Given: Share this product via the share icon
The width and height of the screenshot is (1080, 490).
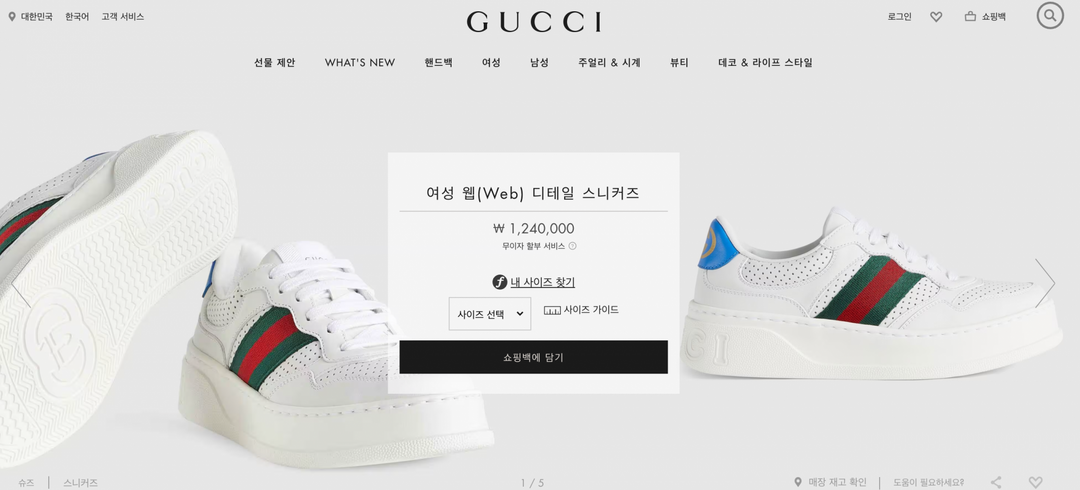Looking at the screenshot, I should (x=996, y=482).
